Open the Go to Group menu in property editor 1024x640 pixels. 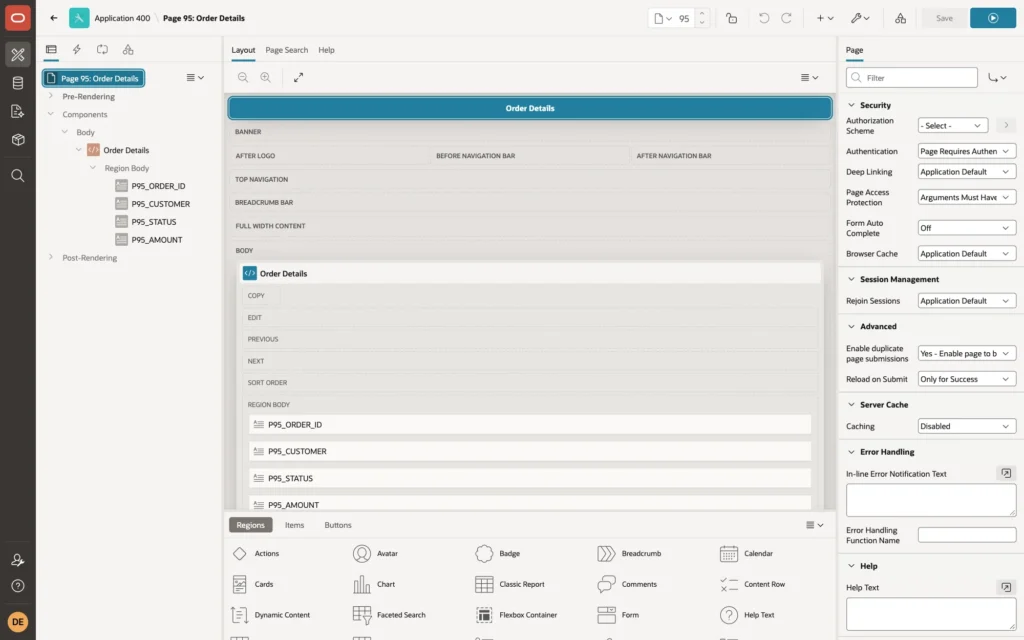point(997,78)
